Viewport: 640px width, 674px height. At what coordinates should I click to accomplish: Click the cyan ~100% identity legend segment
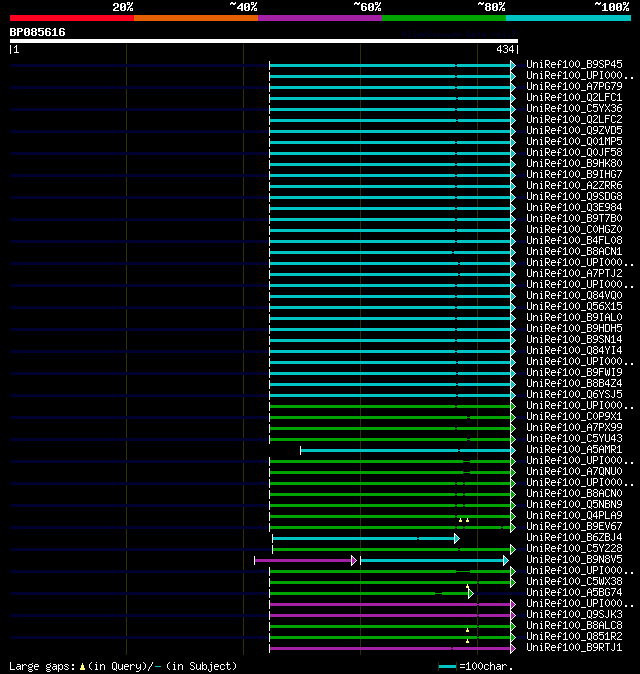pos(568,18)
